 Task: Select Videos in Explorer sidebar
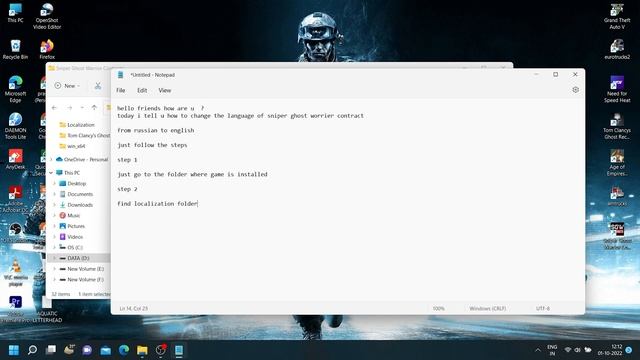tap(71, 237)
